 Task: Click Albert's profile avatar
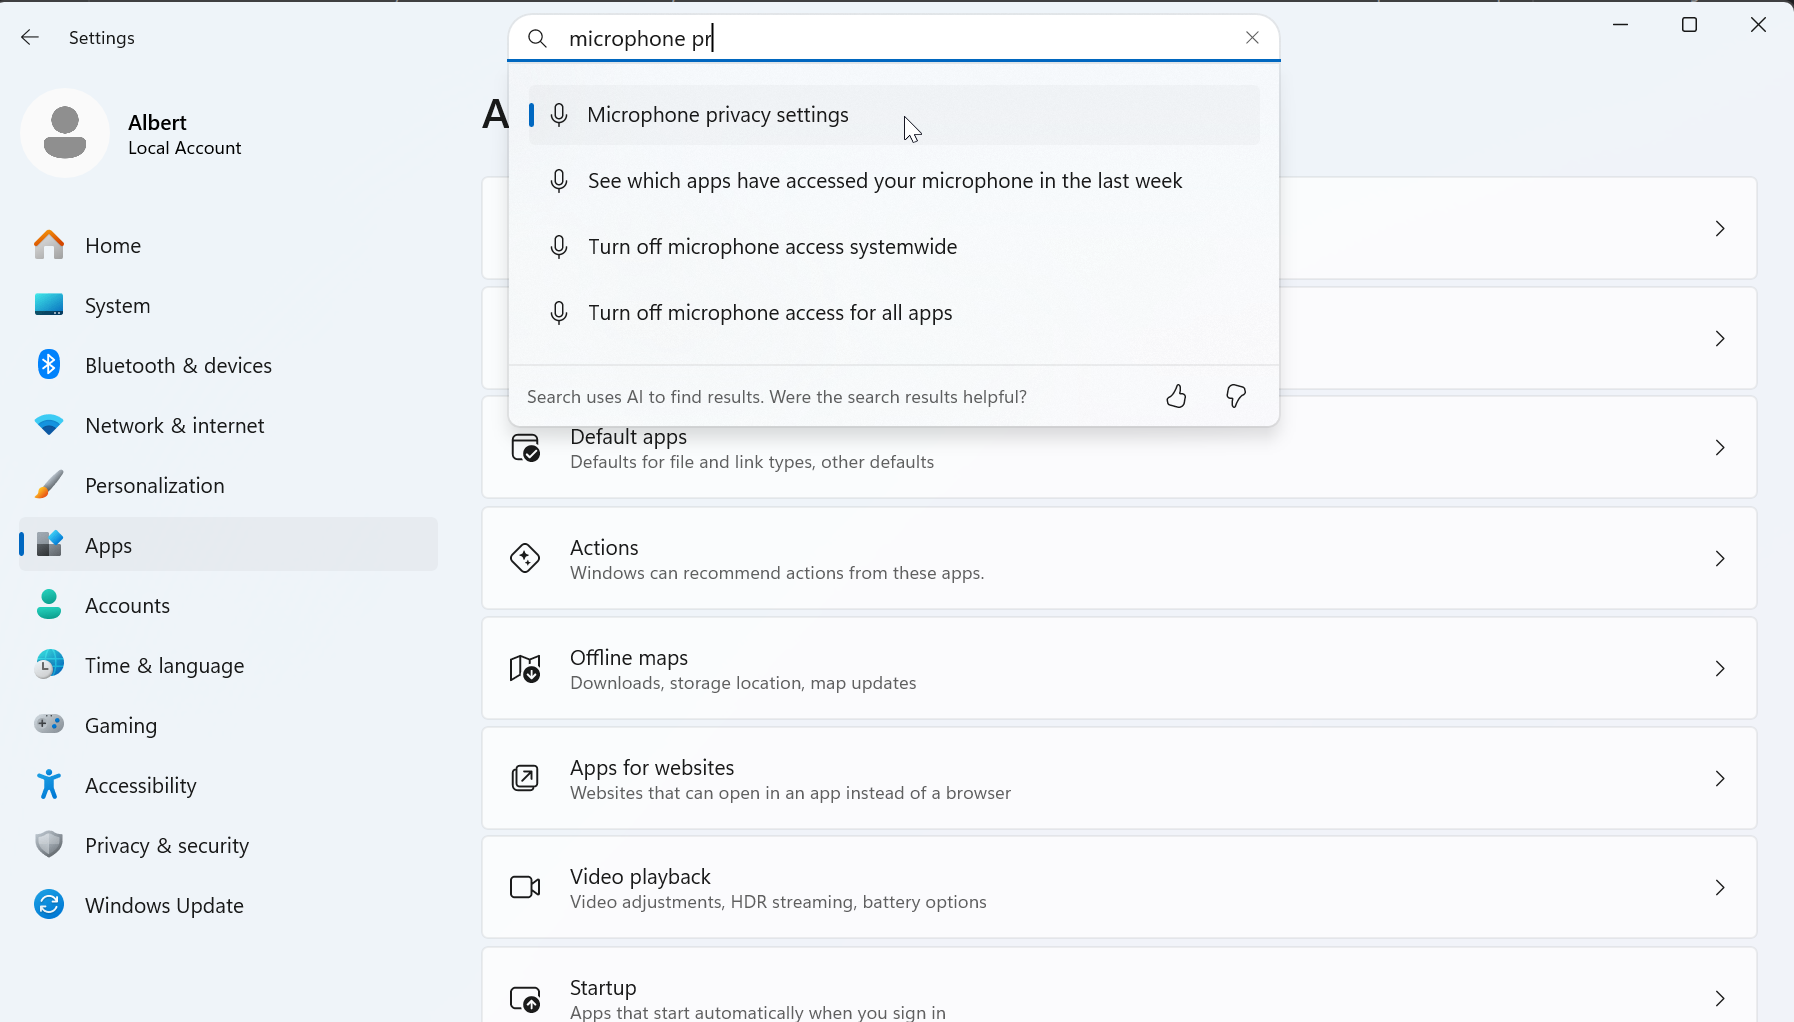coord(65,133)
